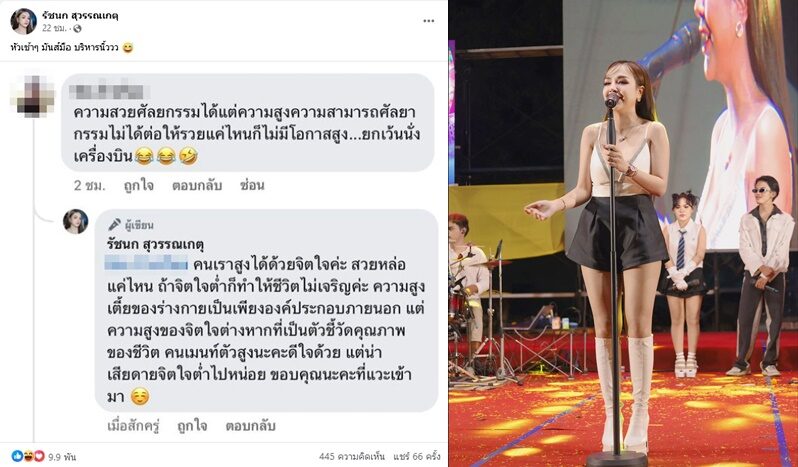
Task: Open the "445 ความคิดเห็น" comments count
Action: 352,456
